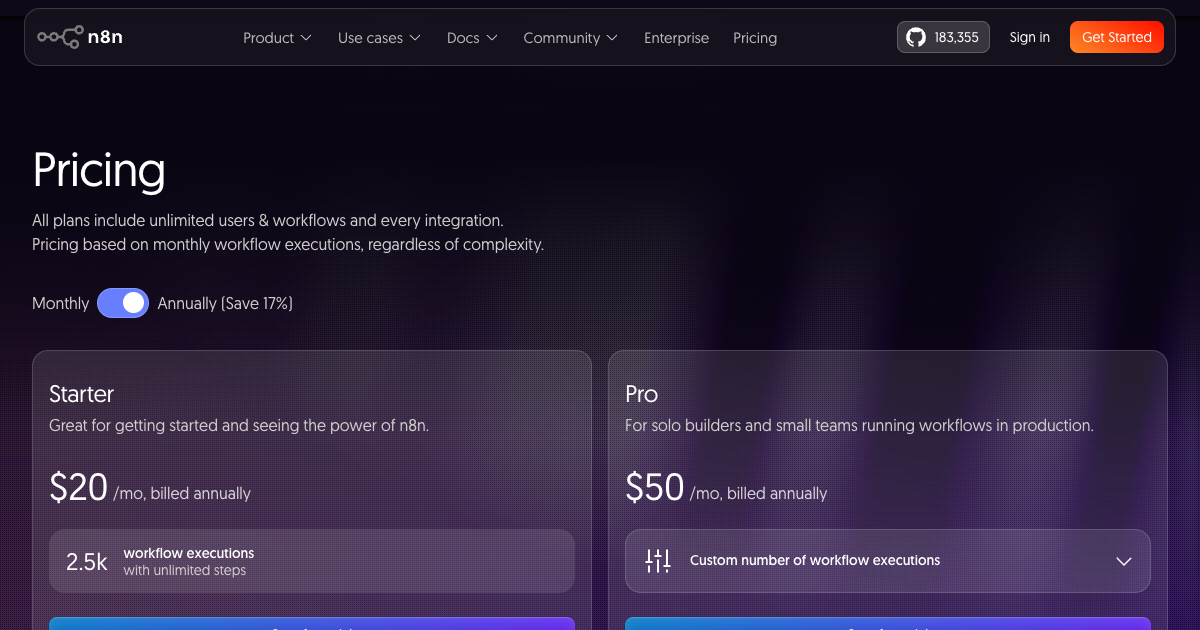Screen dimensions: 1200x630
Task: Click the Monthly billing label
Action: point(60,303)
